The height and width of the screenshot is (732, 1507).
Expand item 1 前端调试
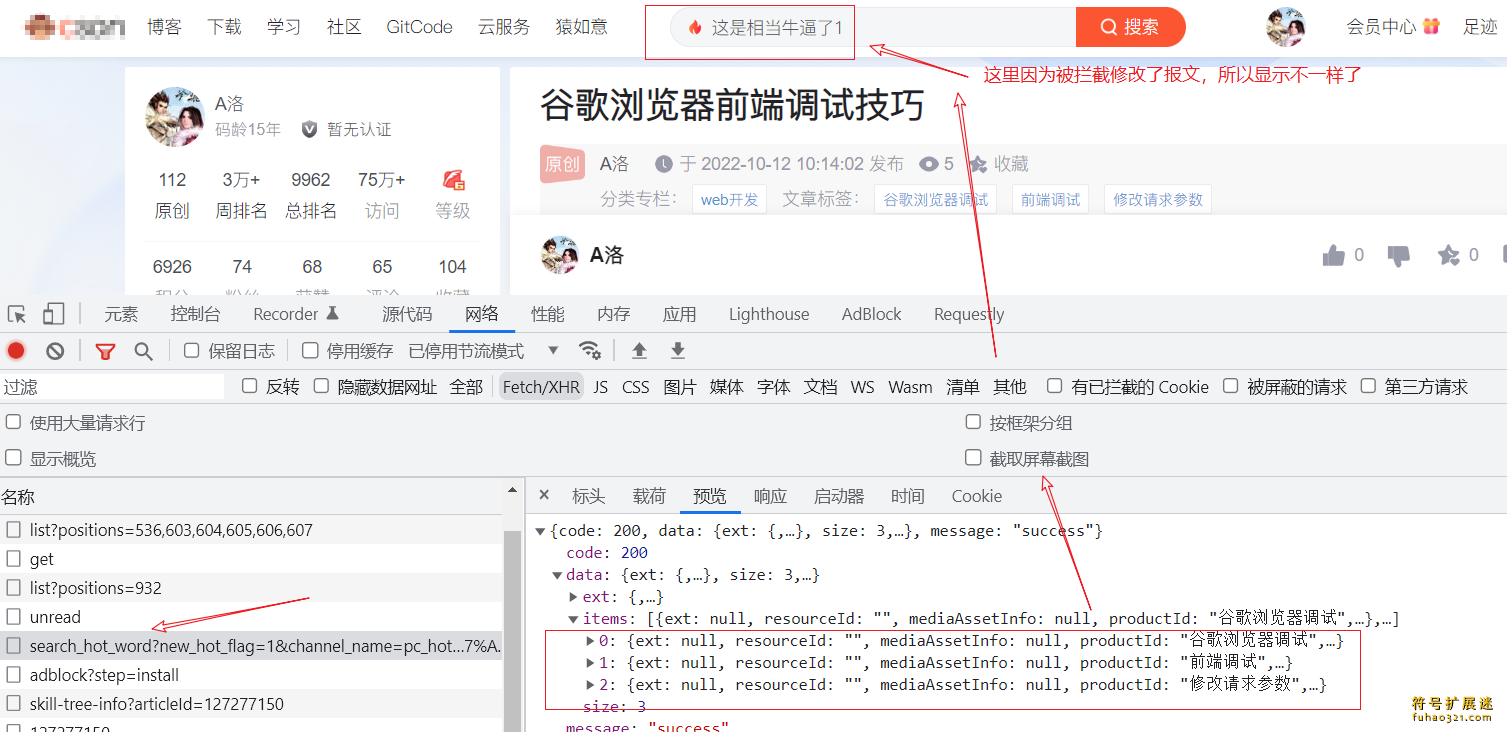point(590,663)
